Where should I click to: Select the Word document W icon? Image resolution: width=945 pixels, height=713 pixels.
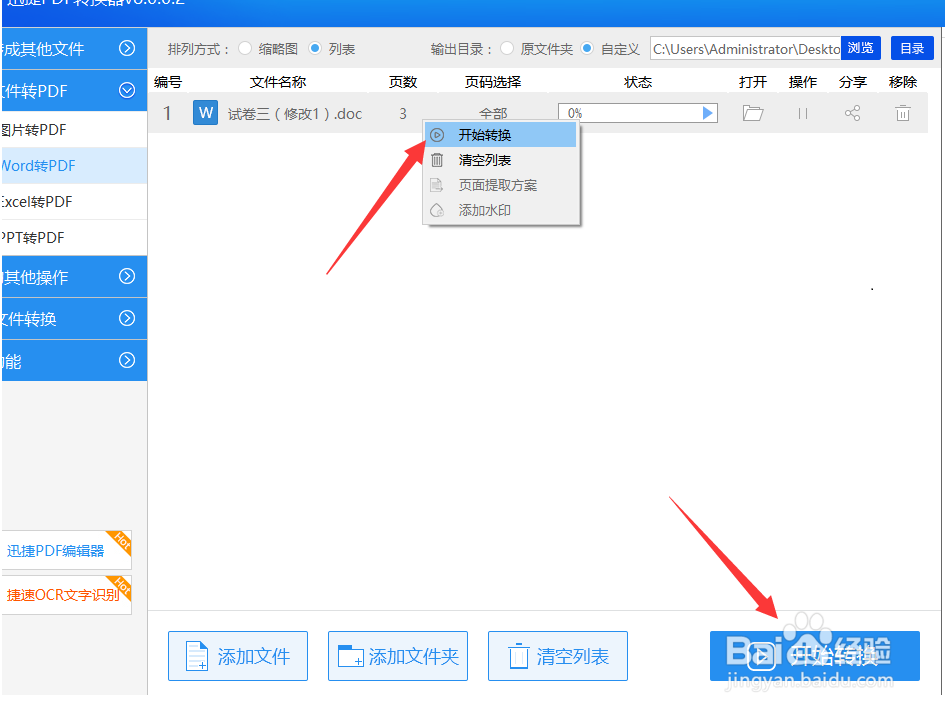coord(205,112)
